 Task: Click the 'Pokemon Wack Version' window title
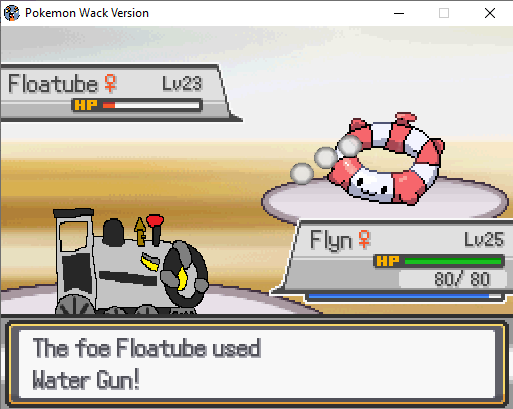(x=87, y=13)
